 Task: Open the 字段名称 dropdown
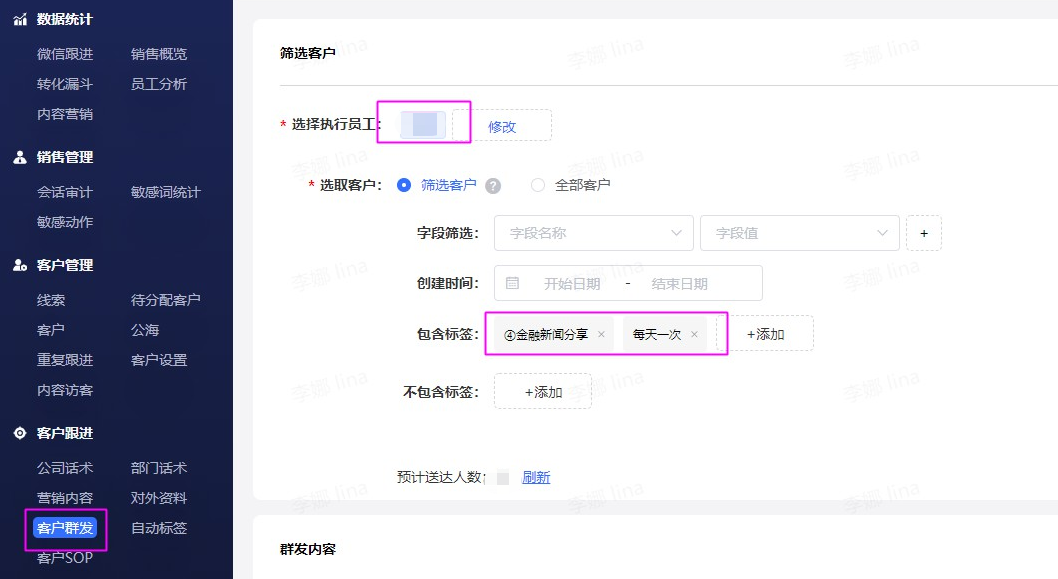[x=594, y=233]
